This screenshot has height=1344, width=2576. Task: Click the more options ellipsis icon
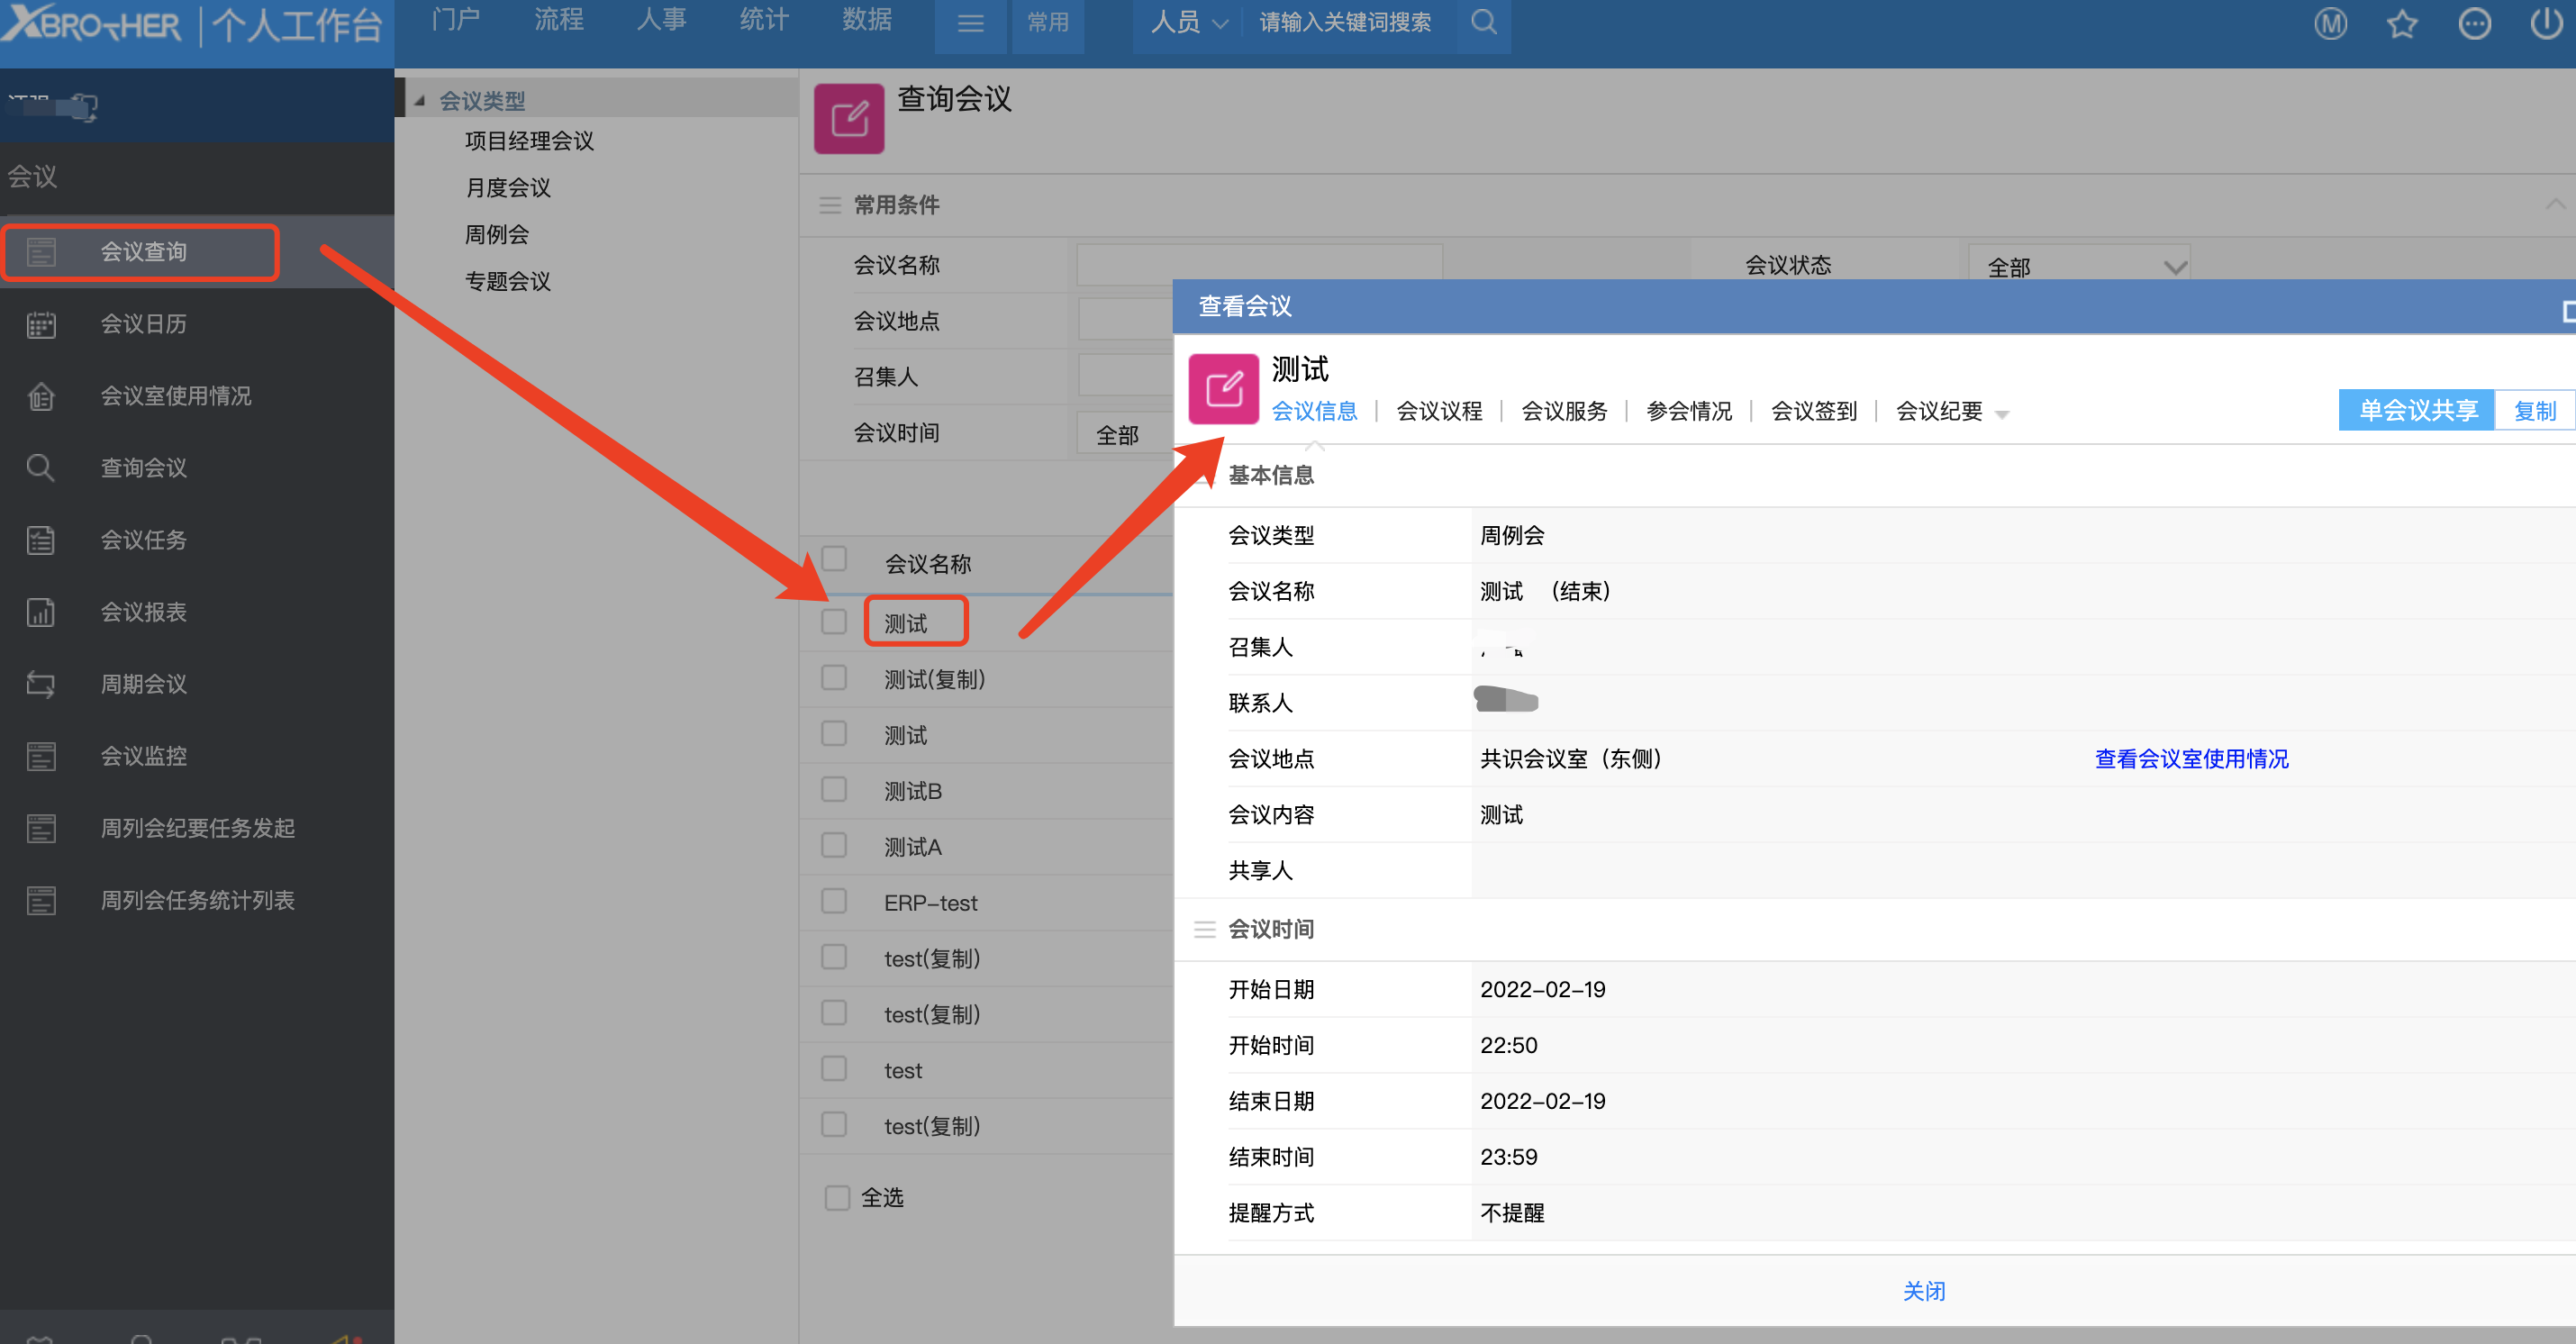[x=2474, y=24]
